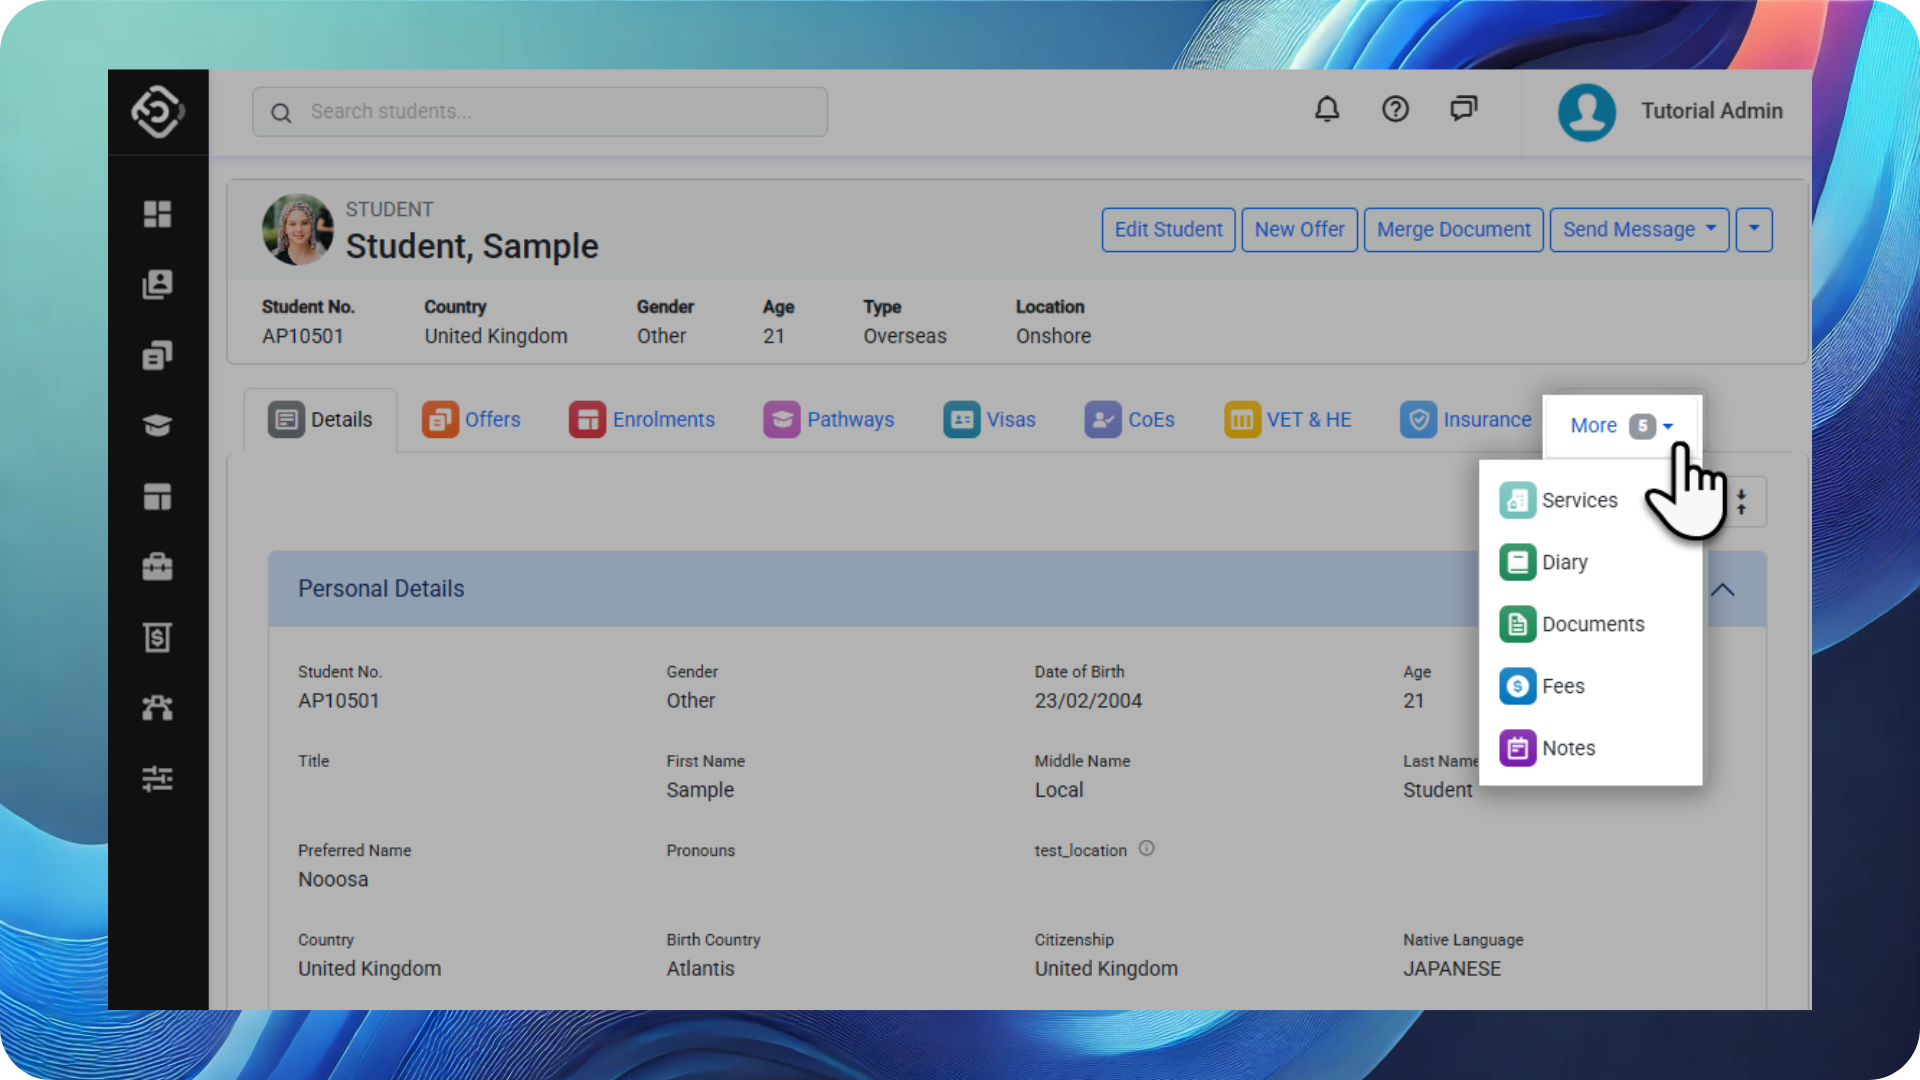The height and width of the screenshot is (1080, 1920).
Task: Toggle the More tabs dropdown
Action: 1621,426
